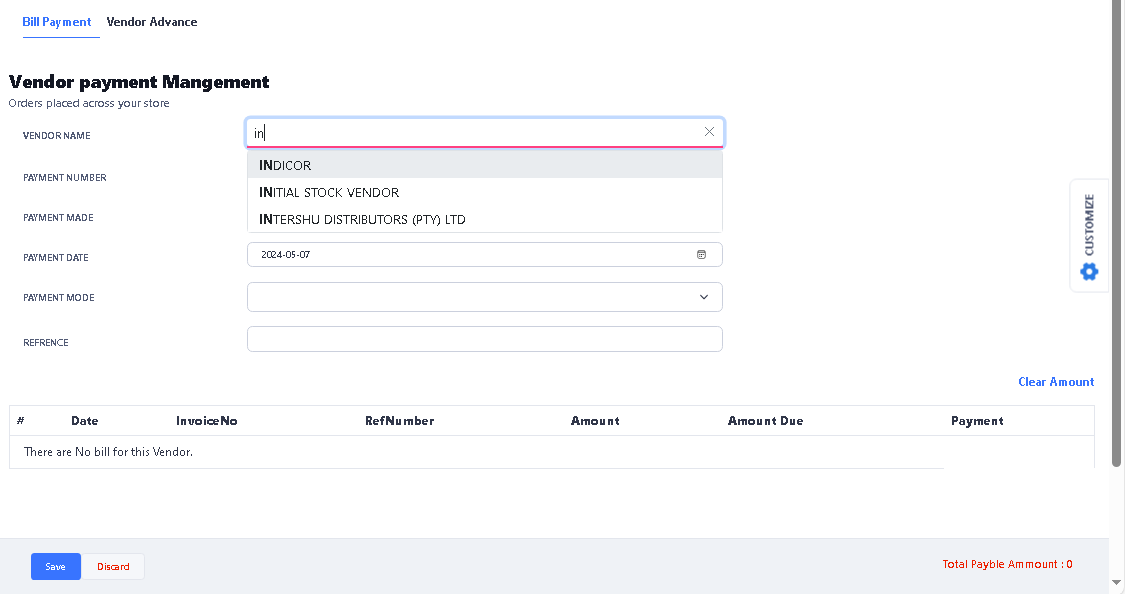Click the vertical page scrollbar thumb

tap(1117, 240)
